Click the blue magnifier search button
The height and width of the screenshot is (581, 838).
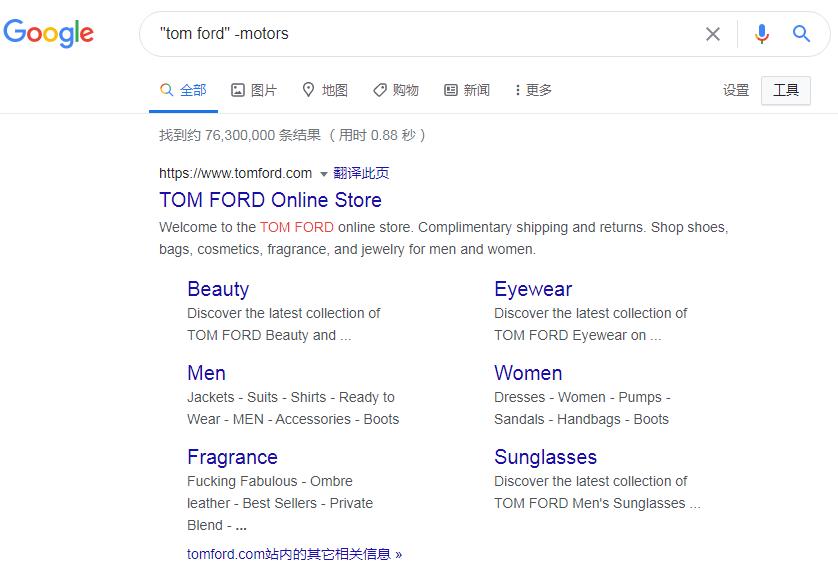(x=801, y=34)
